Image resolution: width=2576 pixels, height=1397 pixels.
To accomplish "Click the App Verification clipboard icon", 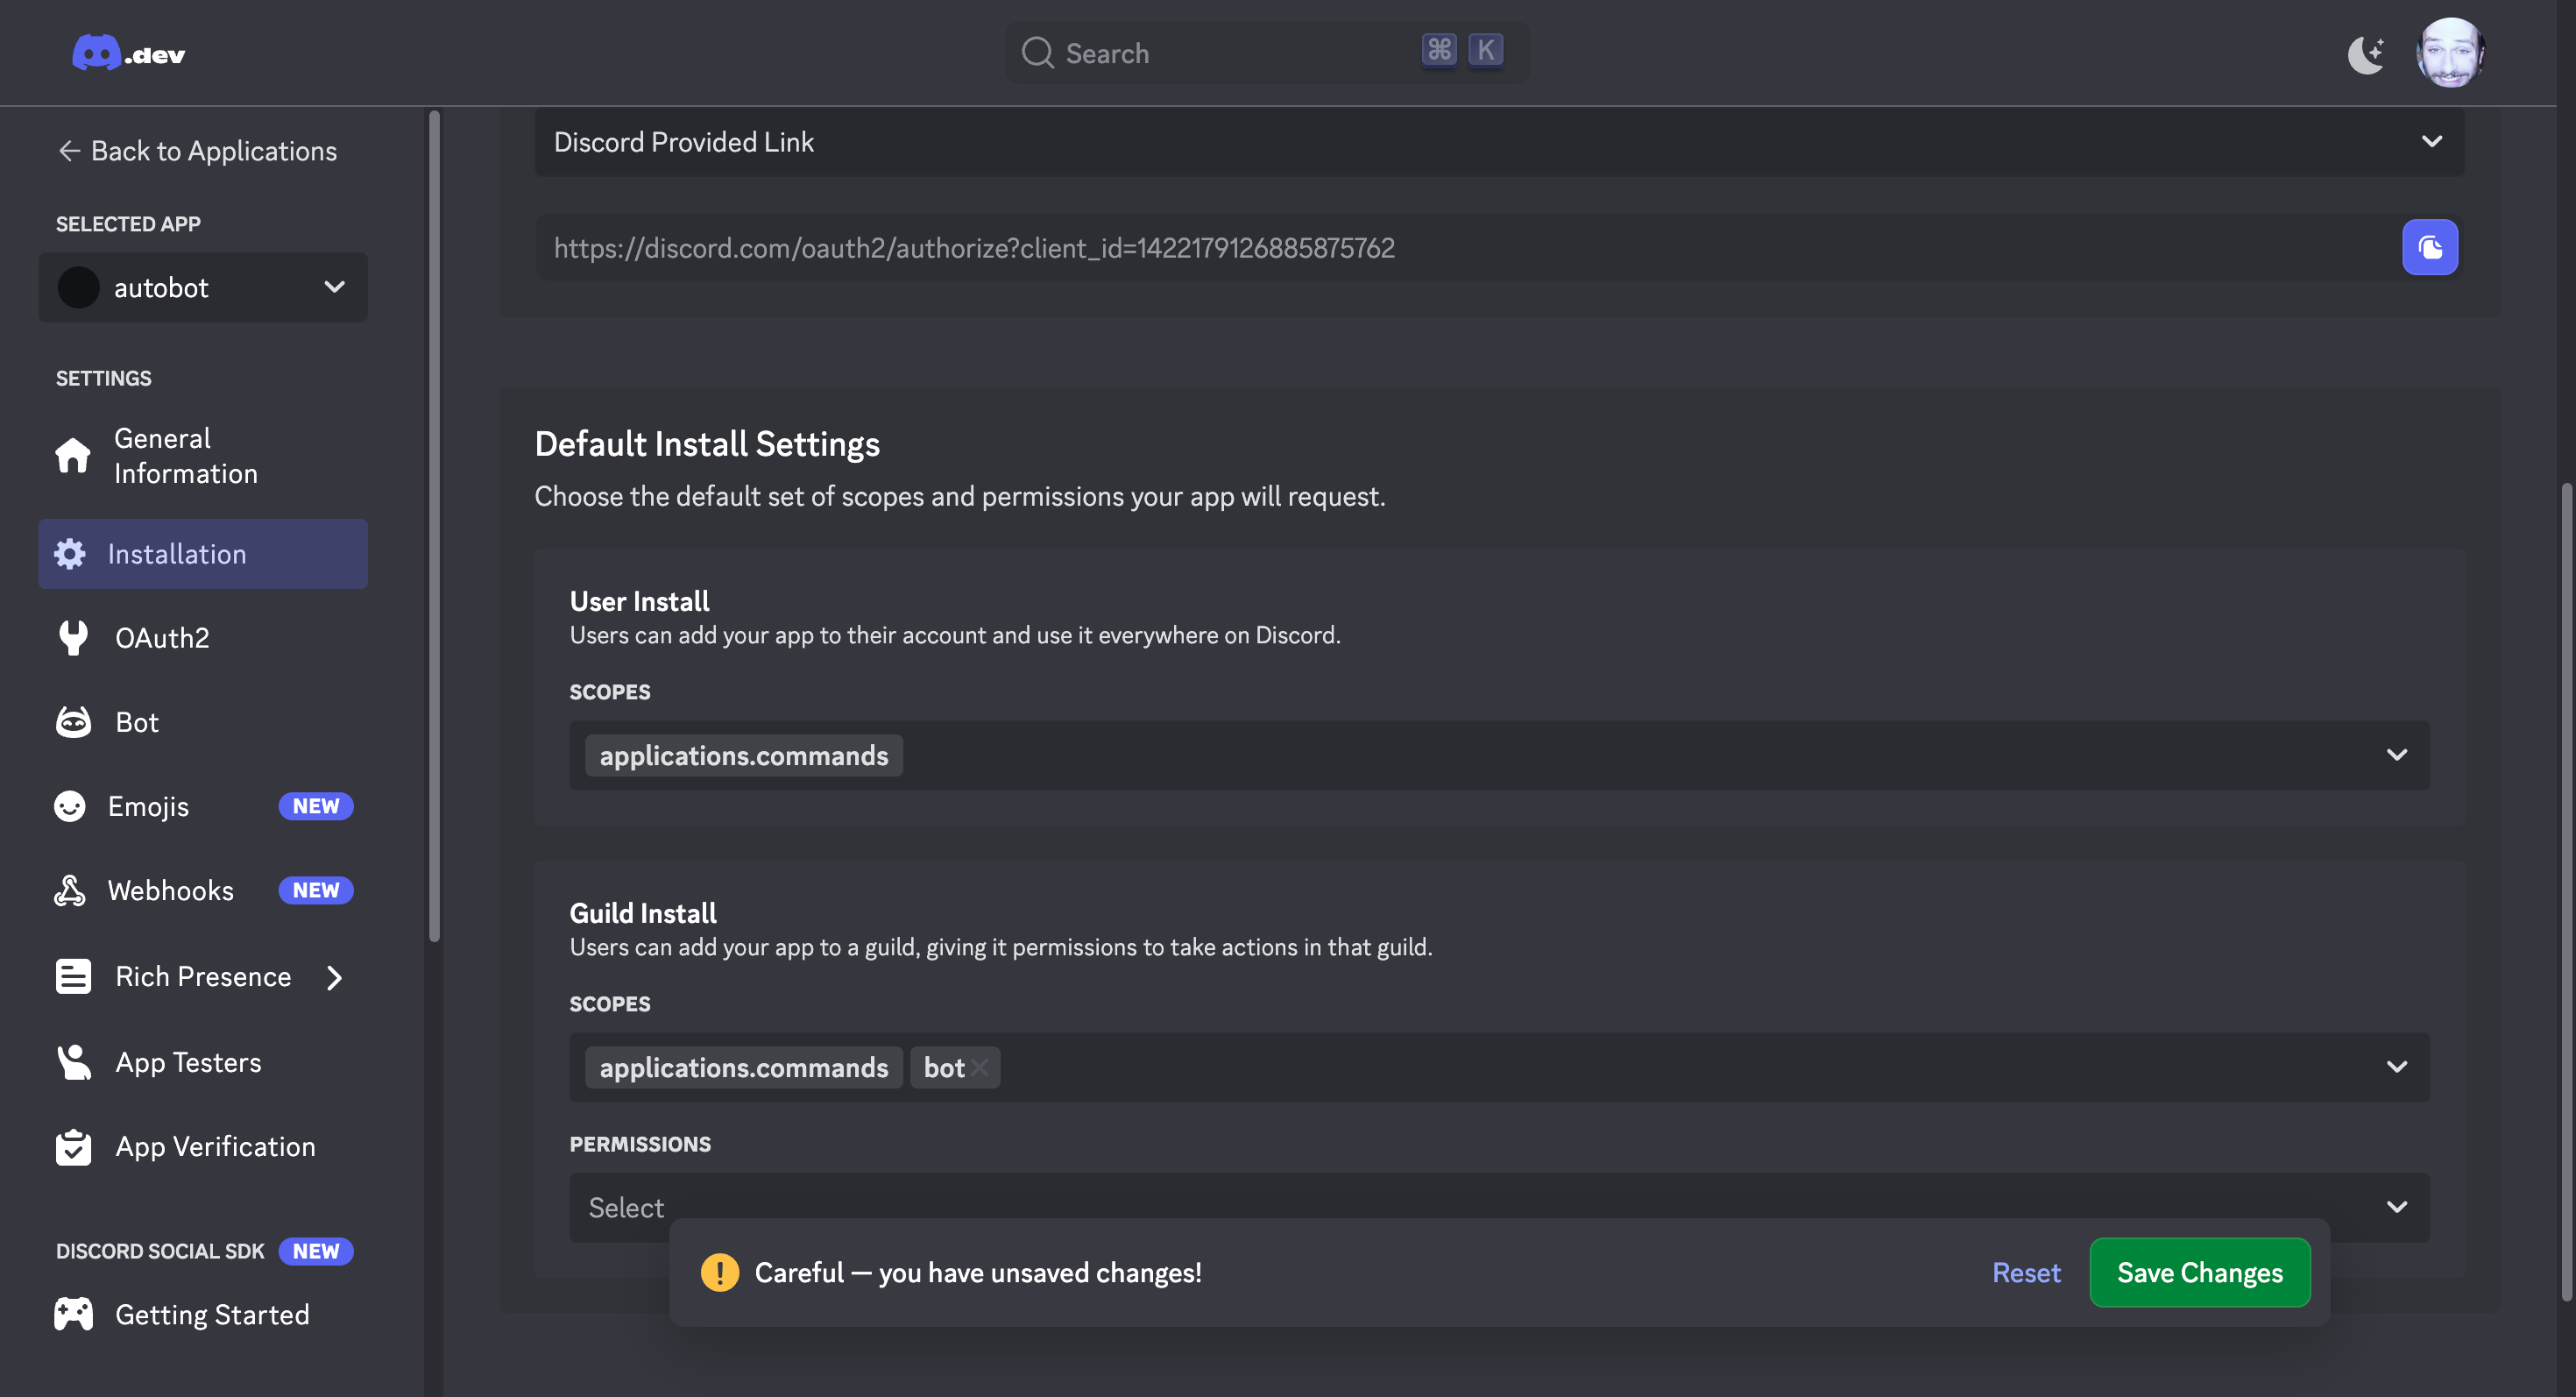I will pyautogui.click(x=73, y=1147).
